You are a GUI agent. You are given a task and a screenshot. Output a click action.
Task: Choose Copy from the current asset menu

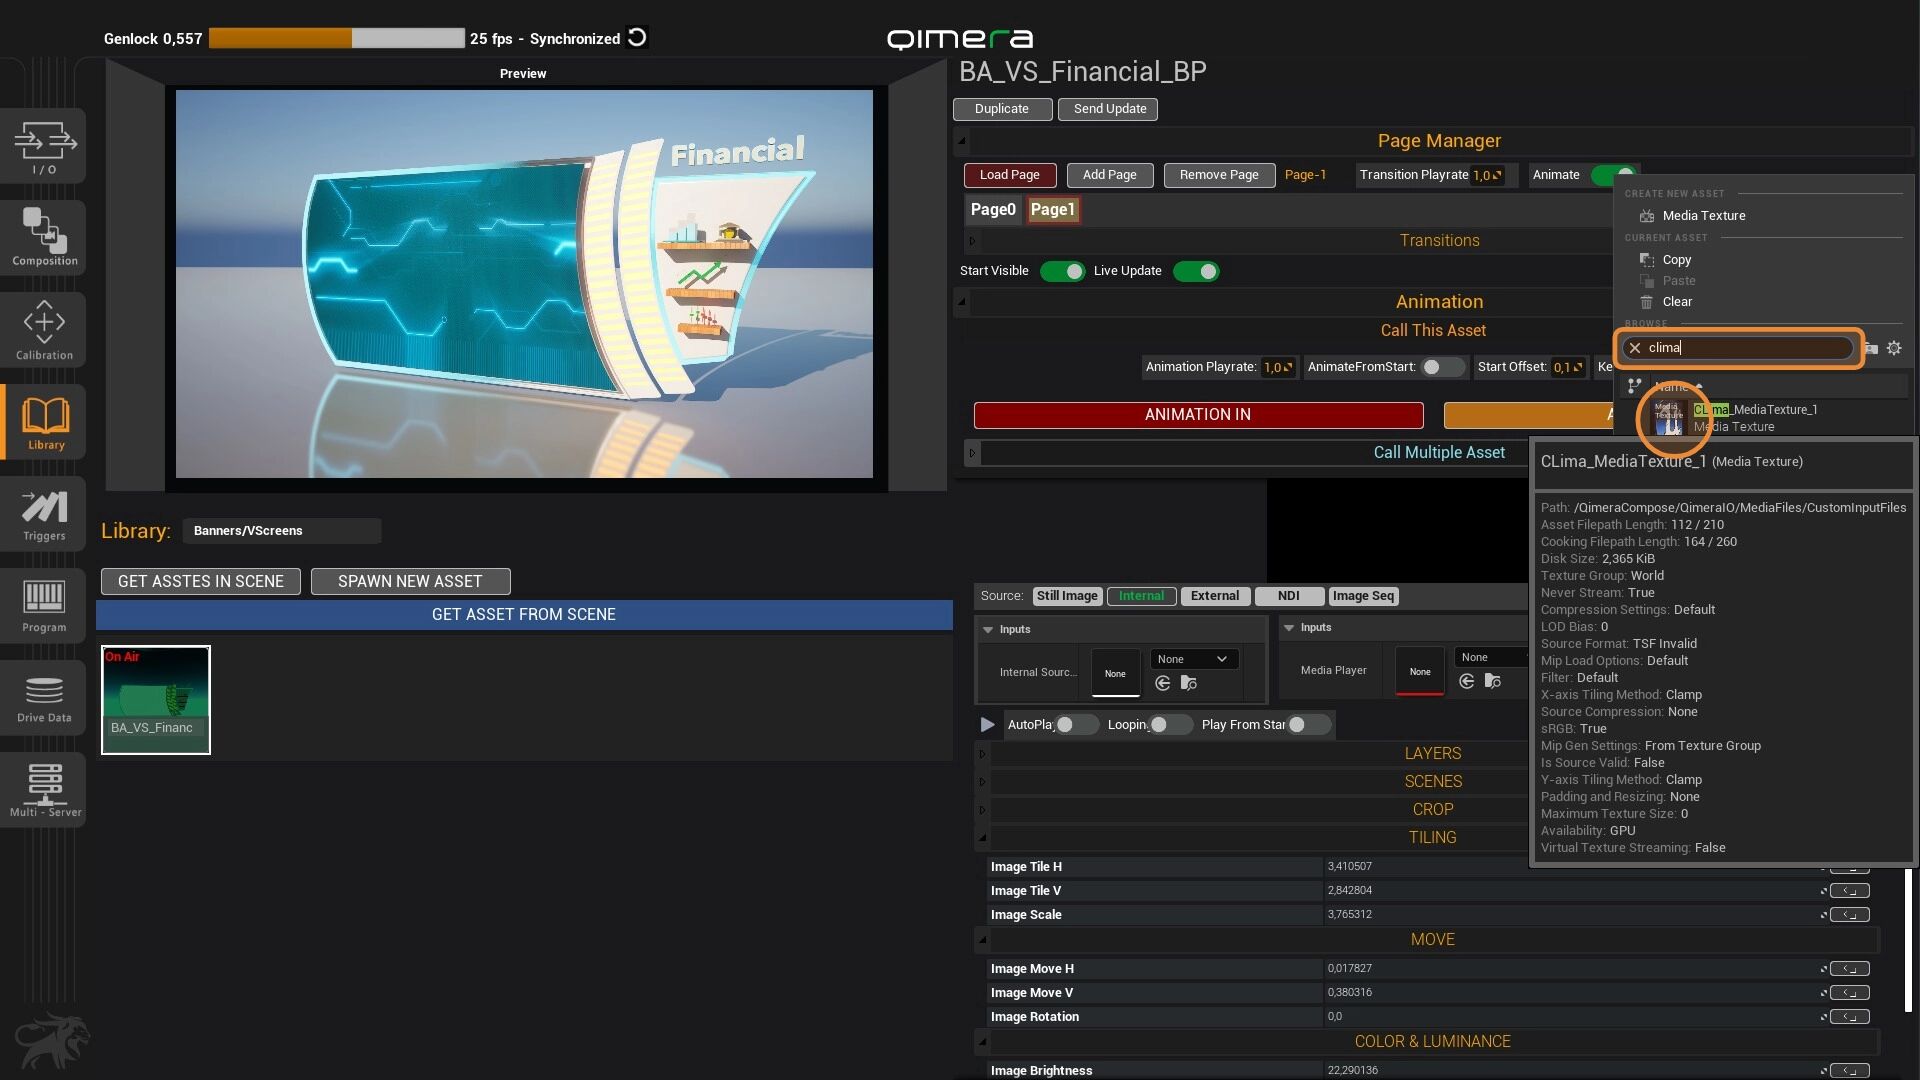1676,259
